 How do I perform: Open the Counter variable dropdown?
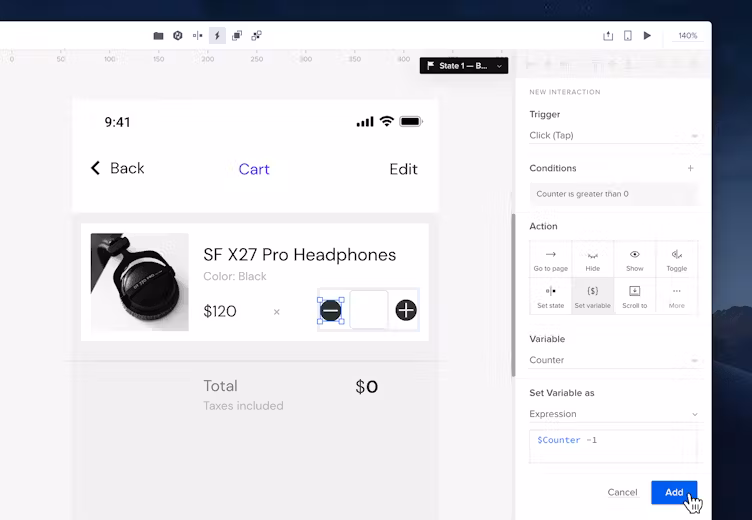click(614, 360)
